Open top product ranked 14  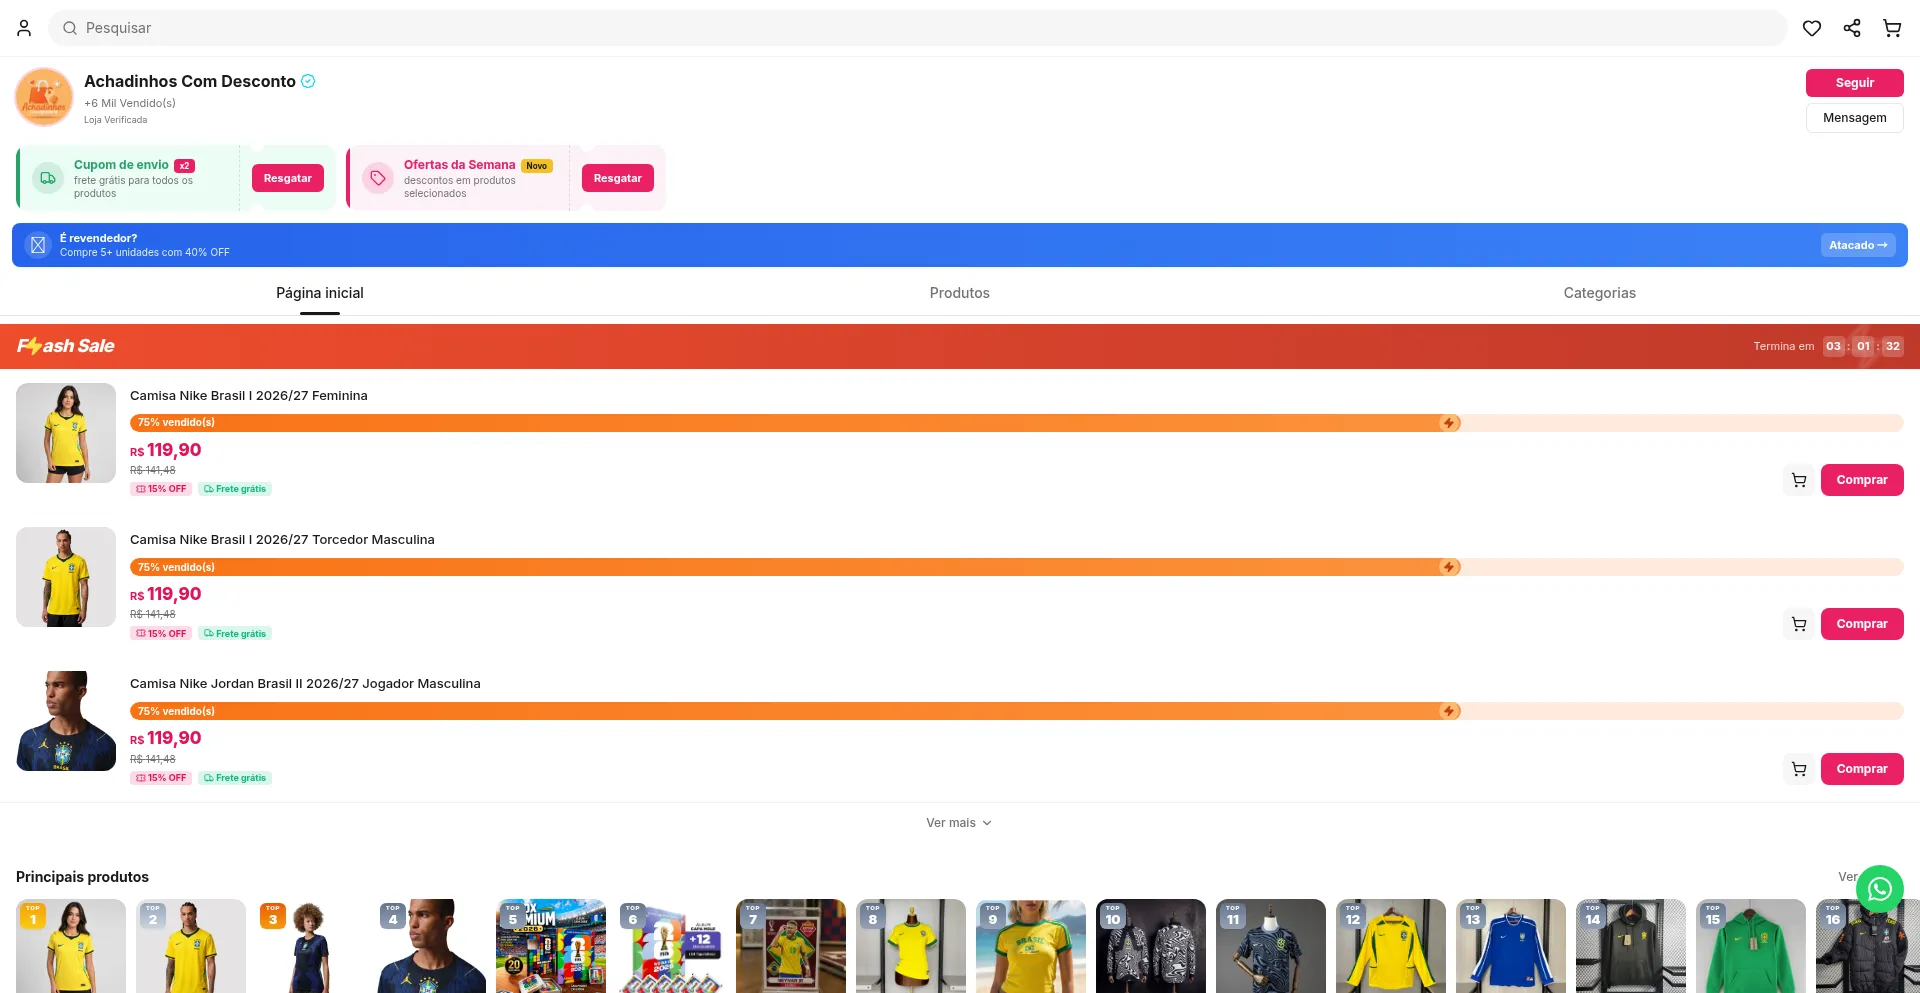(x=1631, y=946)
